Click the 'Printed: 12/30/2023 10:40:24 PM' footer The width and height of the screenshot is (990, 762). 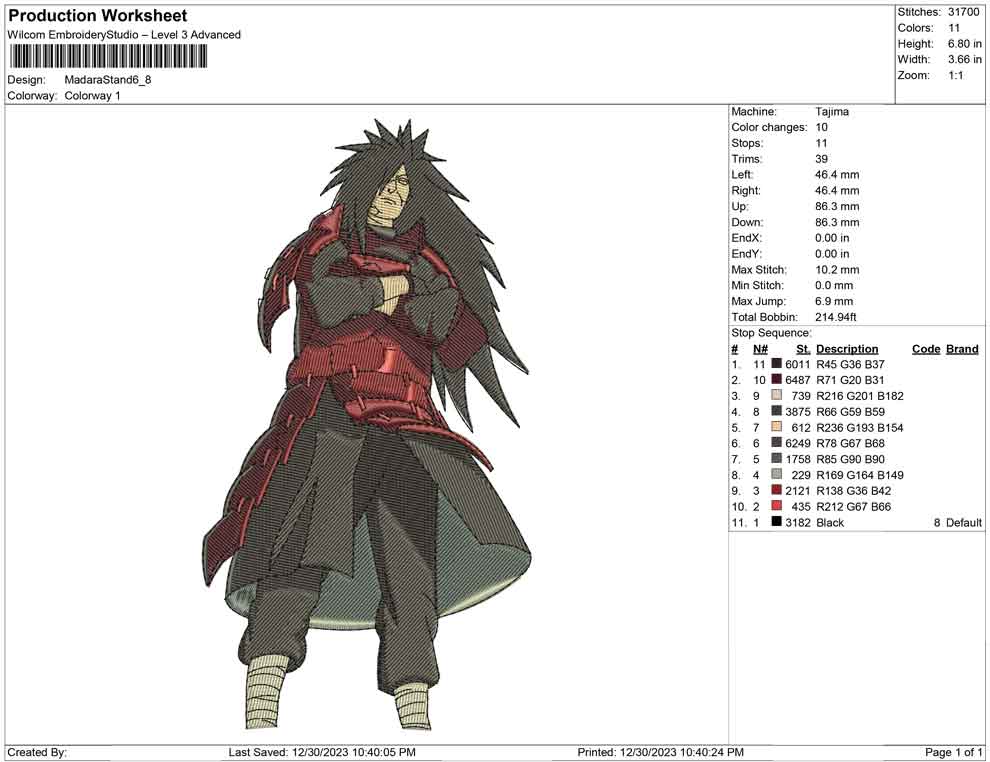[660, 752]
